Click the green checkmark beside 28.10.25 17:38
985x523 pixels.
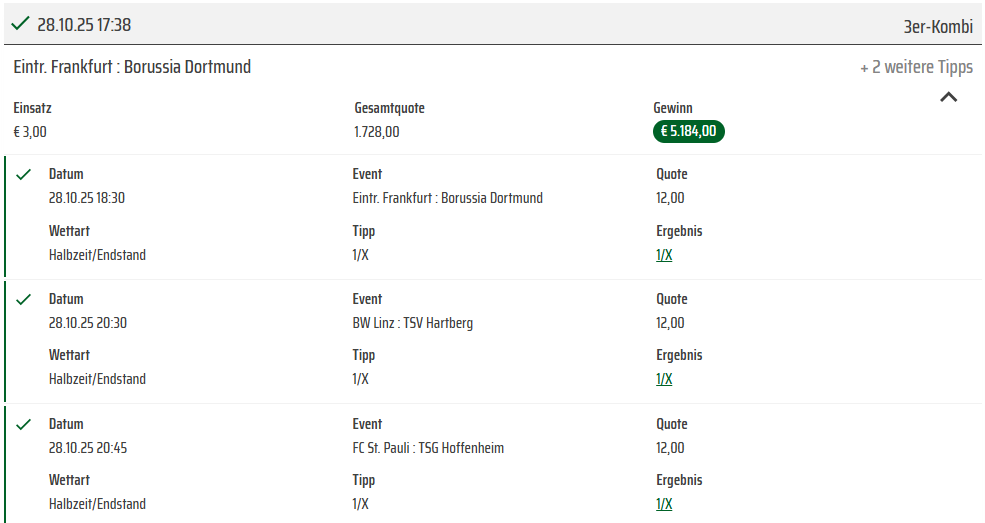(x=19, y=24)
